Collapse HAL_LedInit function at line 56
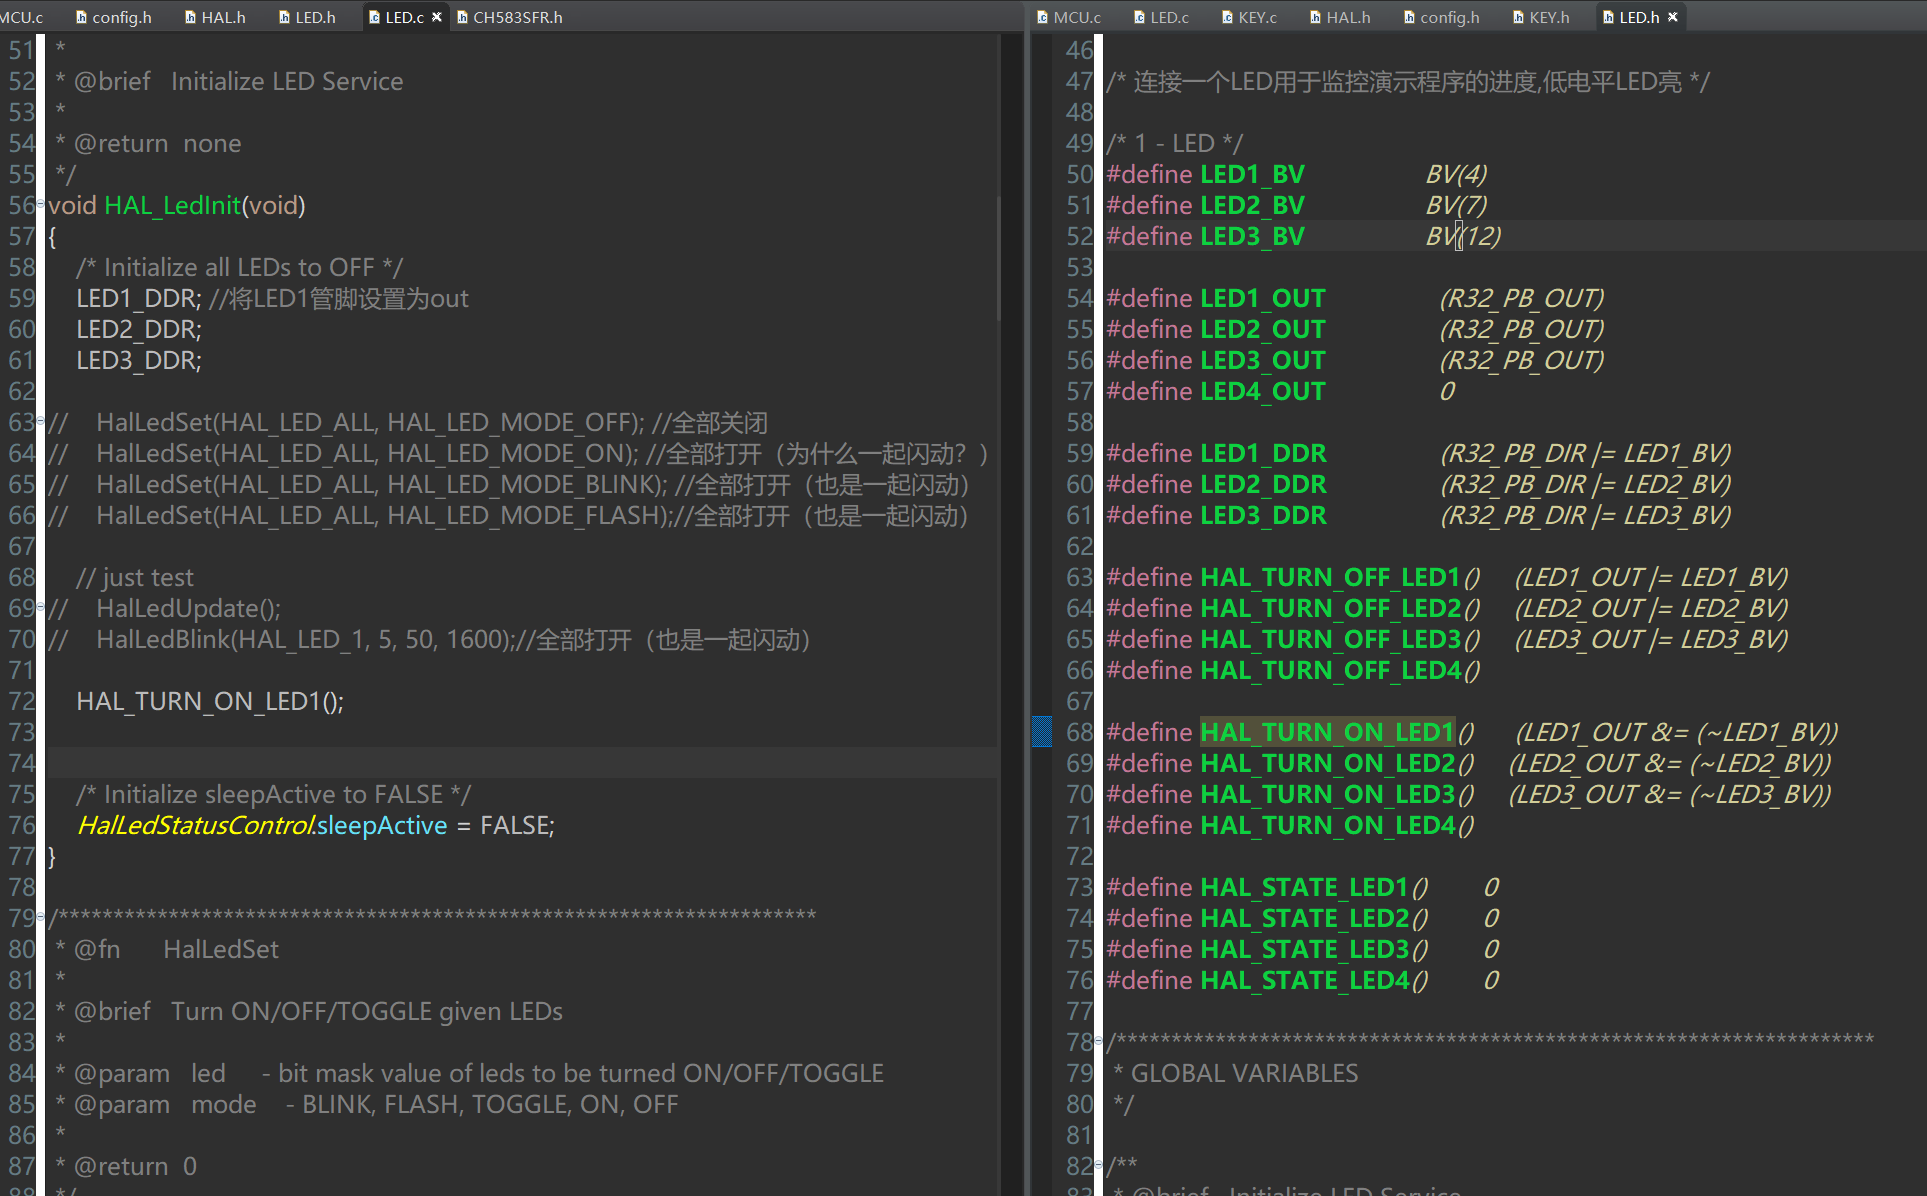The width and height of the screenshot is (1927, 1196). [41, 205]
